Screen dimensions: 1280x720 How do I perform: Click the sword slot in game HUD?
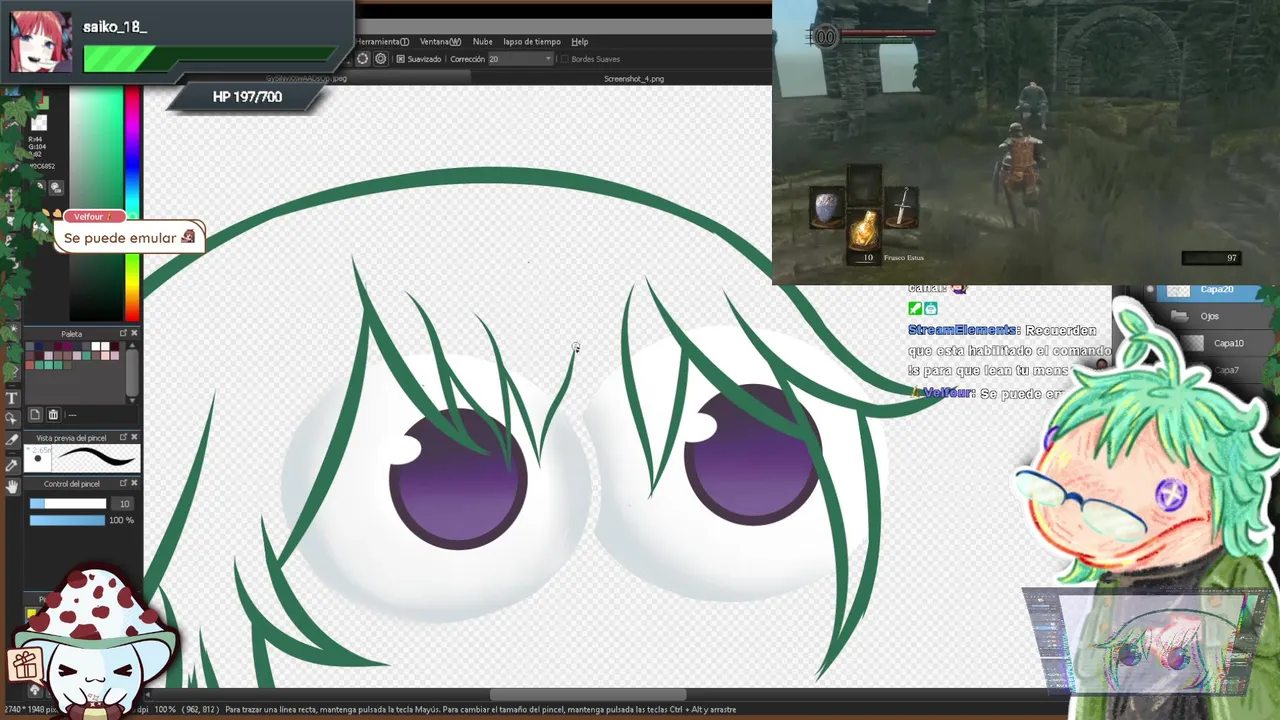[x=902, y=207]
